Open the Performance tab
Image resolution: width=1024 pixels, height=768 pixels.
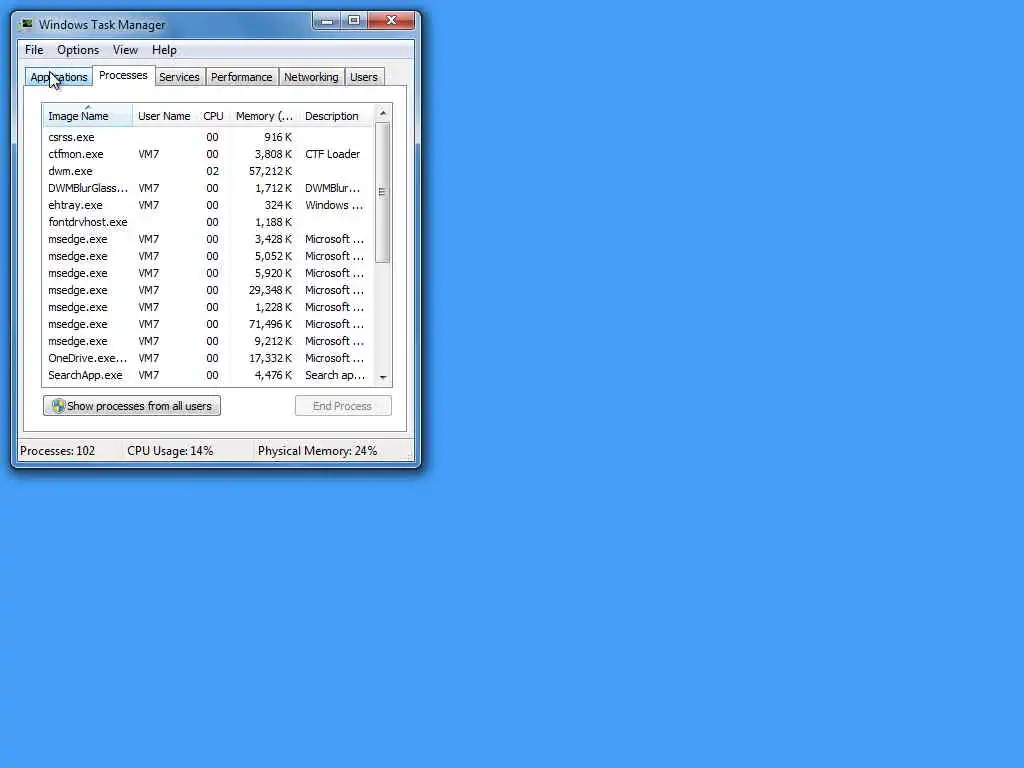[x=242, y=77]
